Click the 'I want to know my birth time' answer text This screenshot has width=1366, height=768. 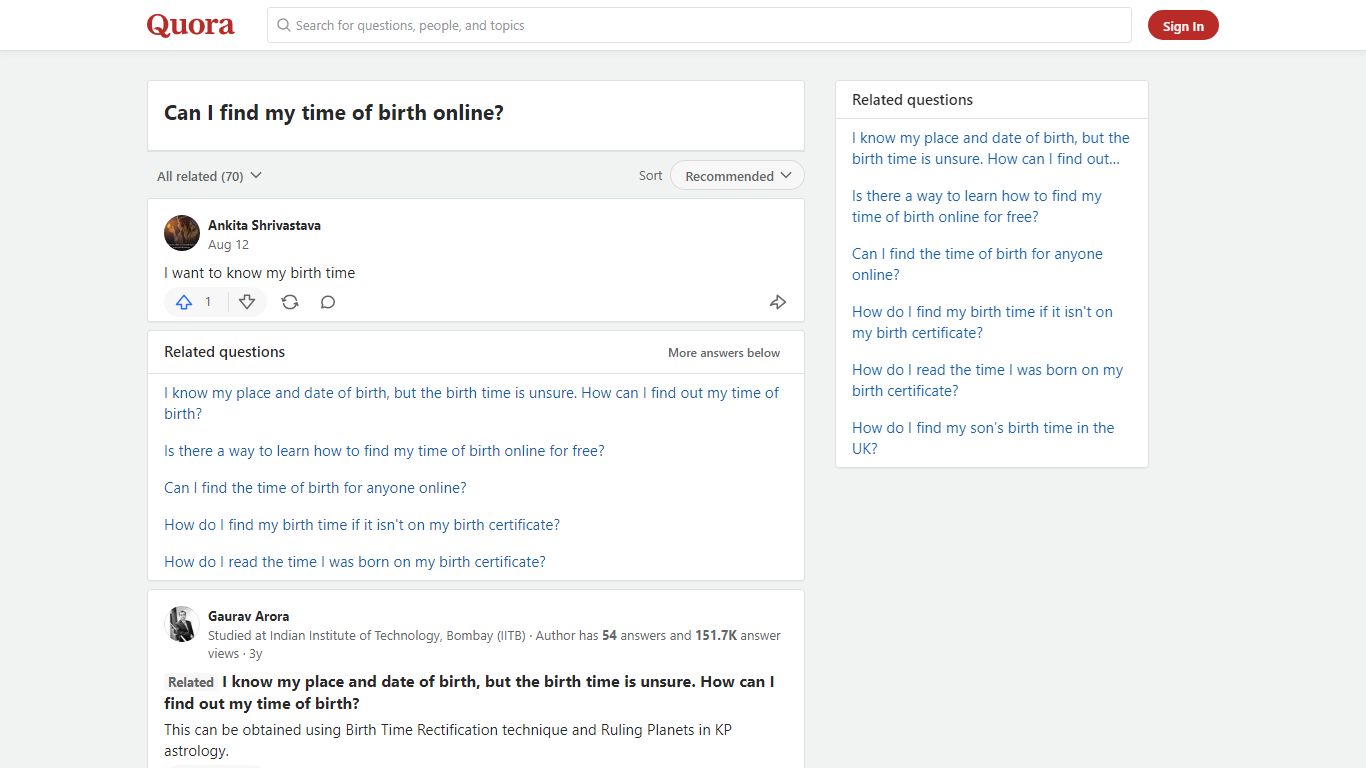coord(260,273)
